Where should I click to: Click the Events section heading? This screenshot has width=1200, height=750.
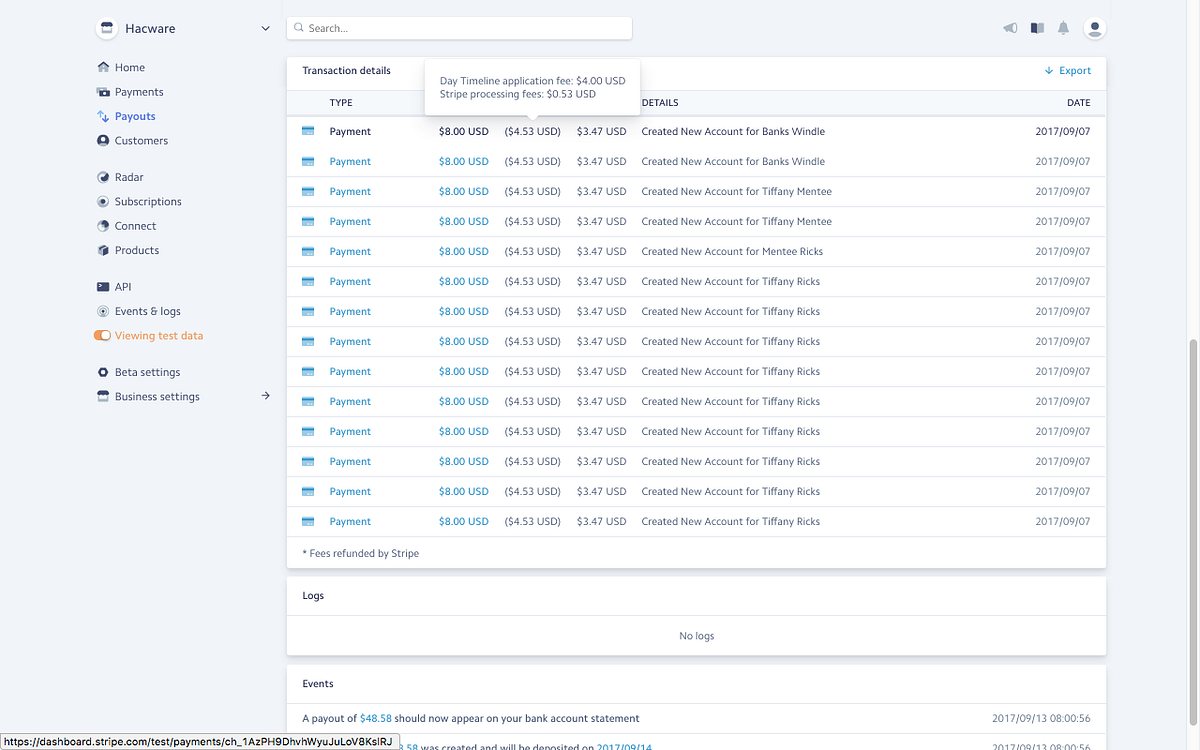coord(318,684)
